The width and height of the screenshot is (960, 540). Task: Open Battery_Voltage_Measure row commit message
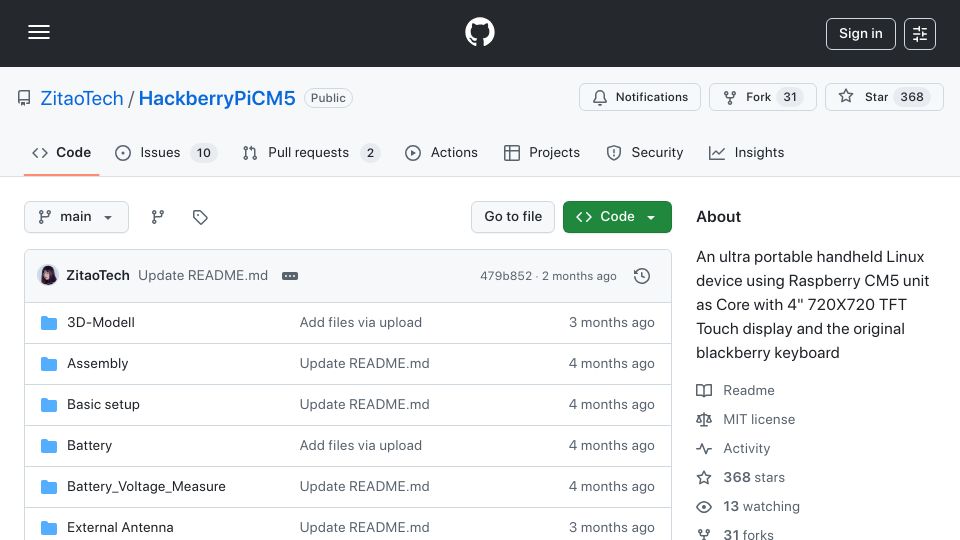(x=364, y=487)
